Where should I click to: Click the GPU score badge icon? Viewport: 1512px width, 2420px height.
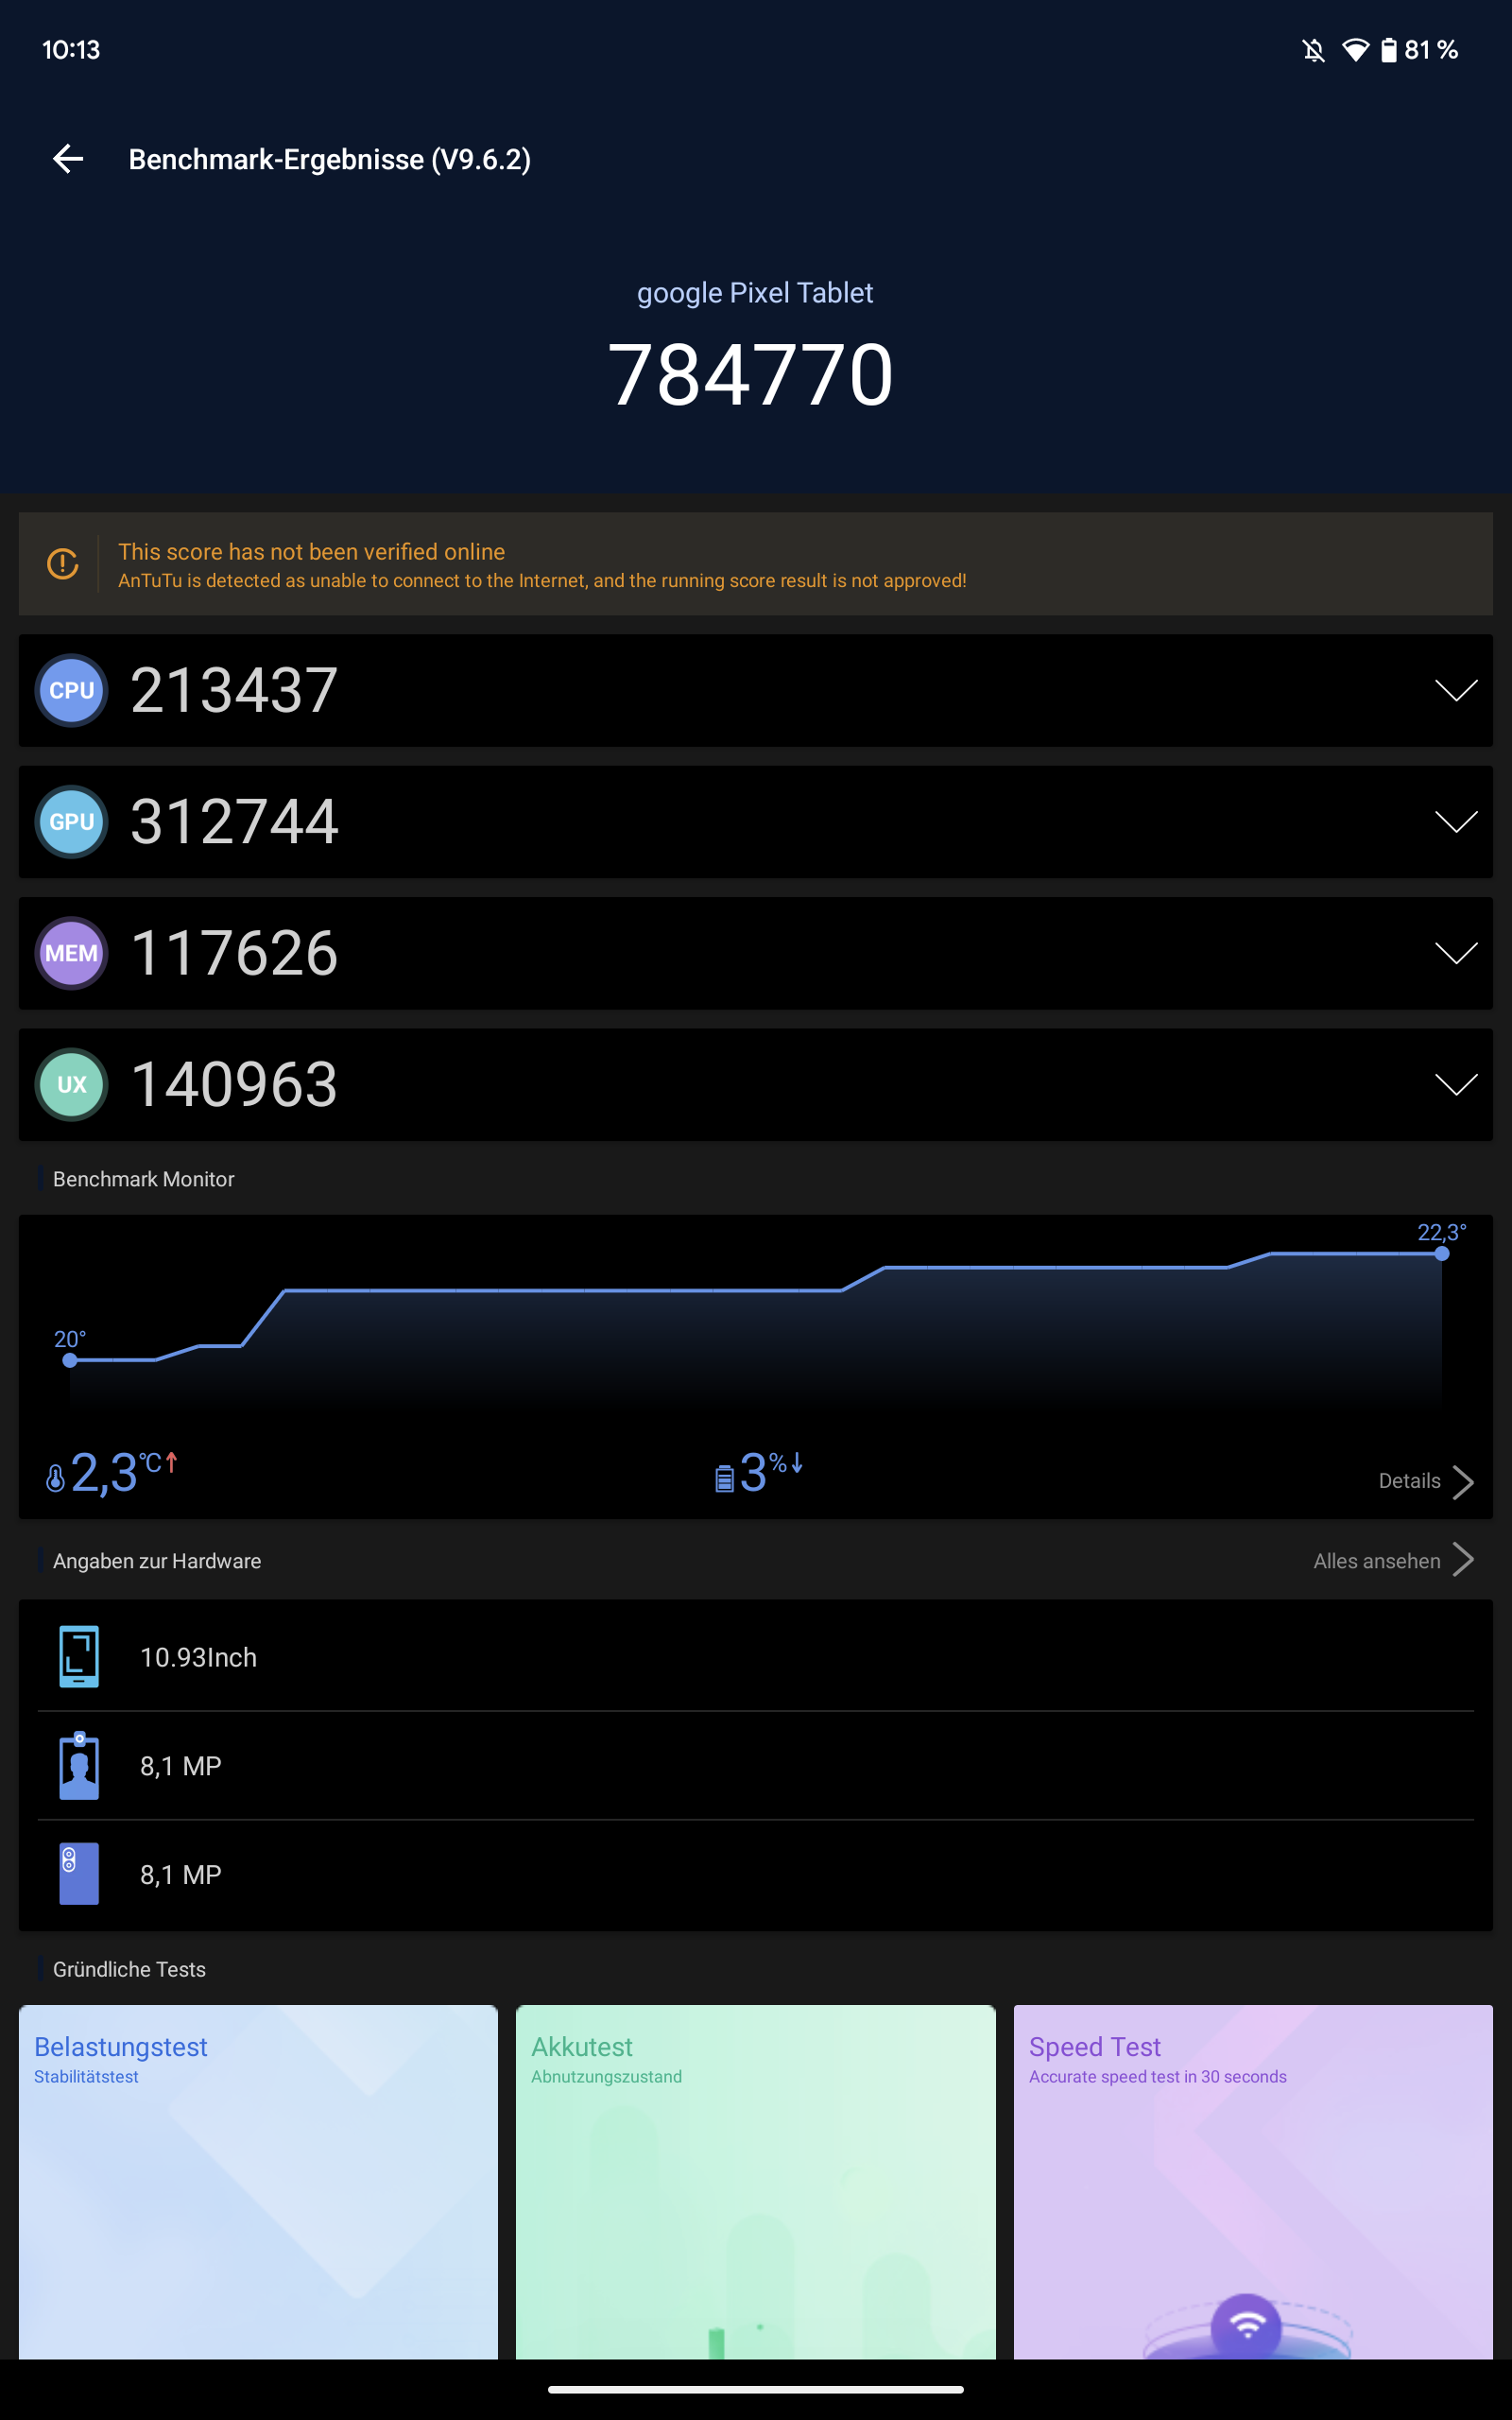[x=72, y=822]
